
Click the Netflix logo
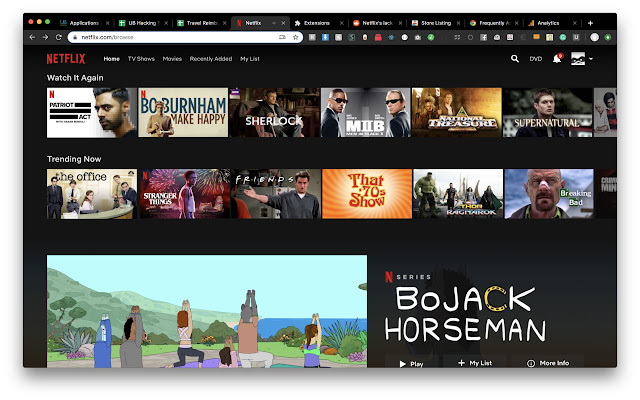66,59
